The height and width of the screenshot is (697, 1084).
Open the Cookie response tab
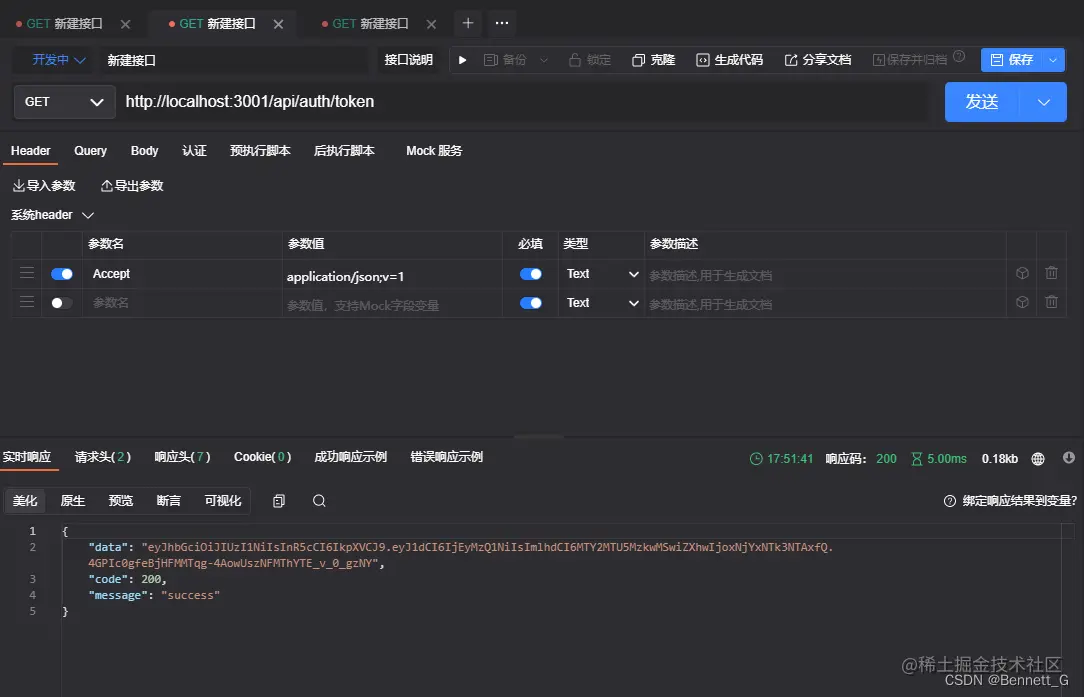coord(262,456)
